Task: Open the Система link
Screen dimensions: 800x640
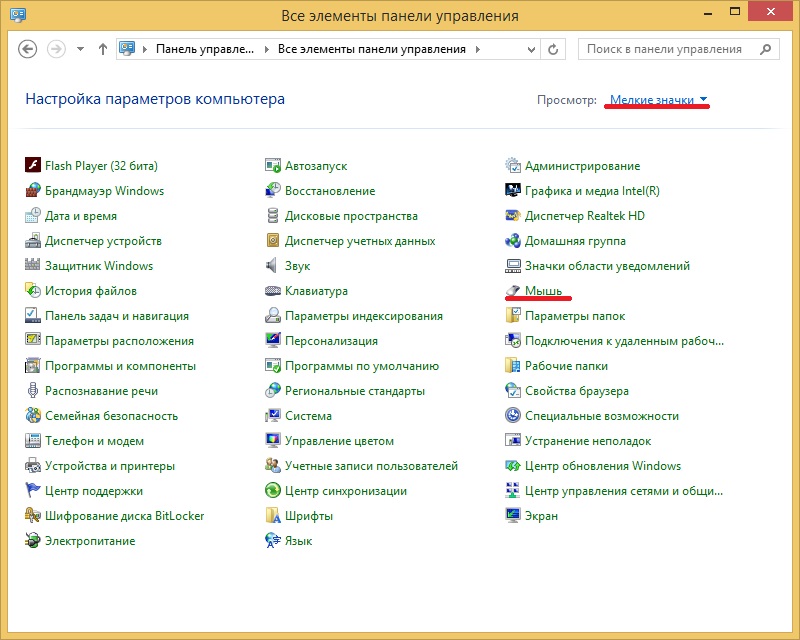Action: point(309,416)
